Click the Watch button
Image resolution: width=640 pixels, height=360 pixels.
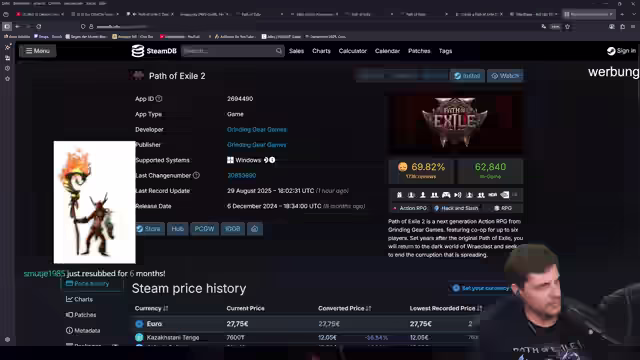coord(505,76)
